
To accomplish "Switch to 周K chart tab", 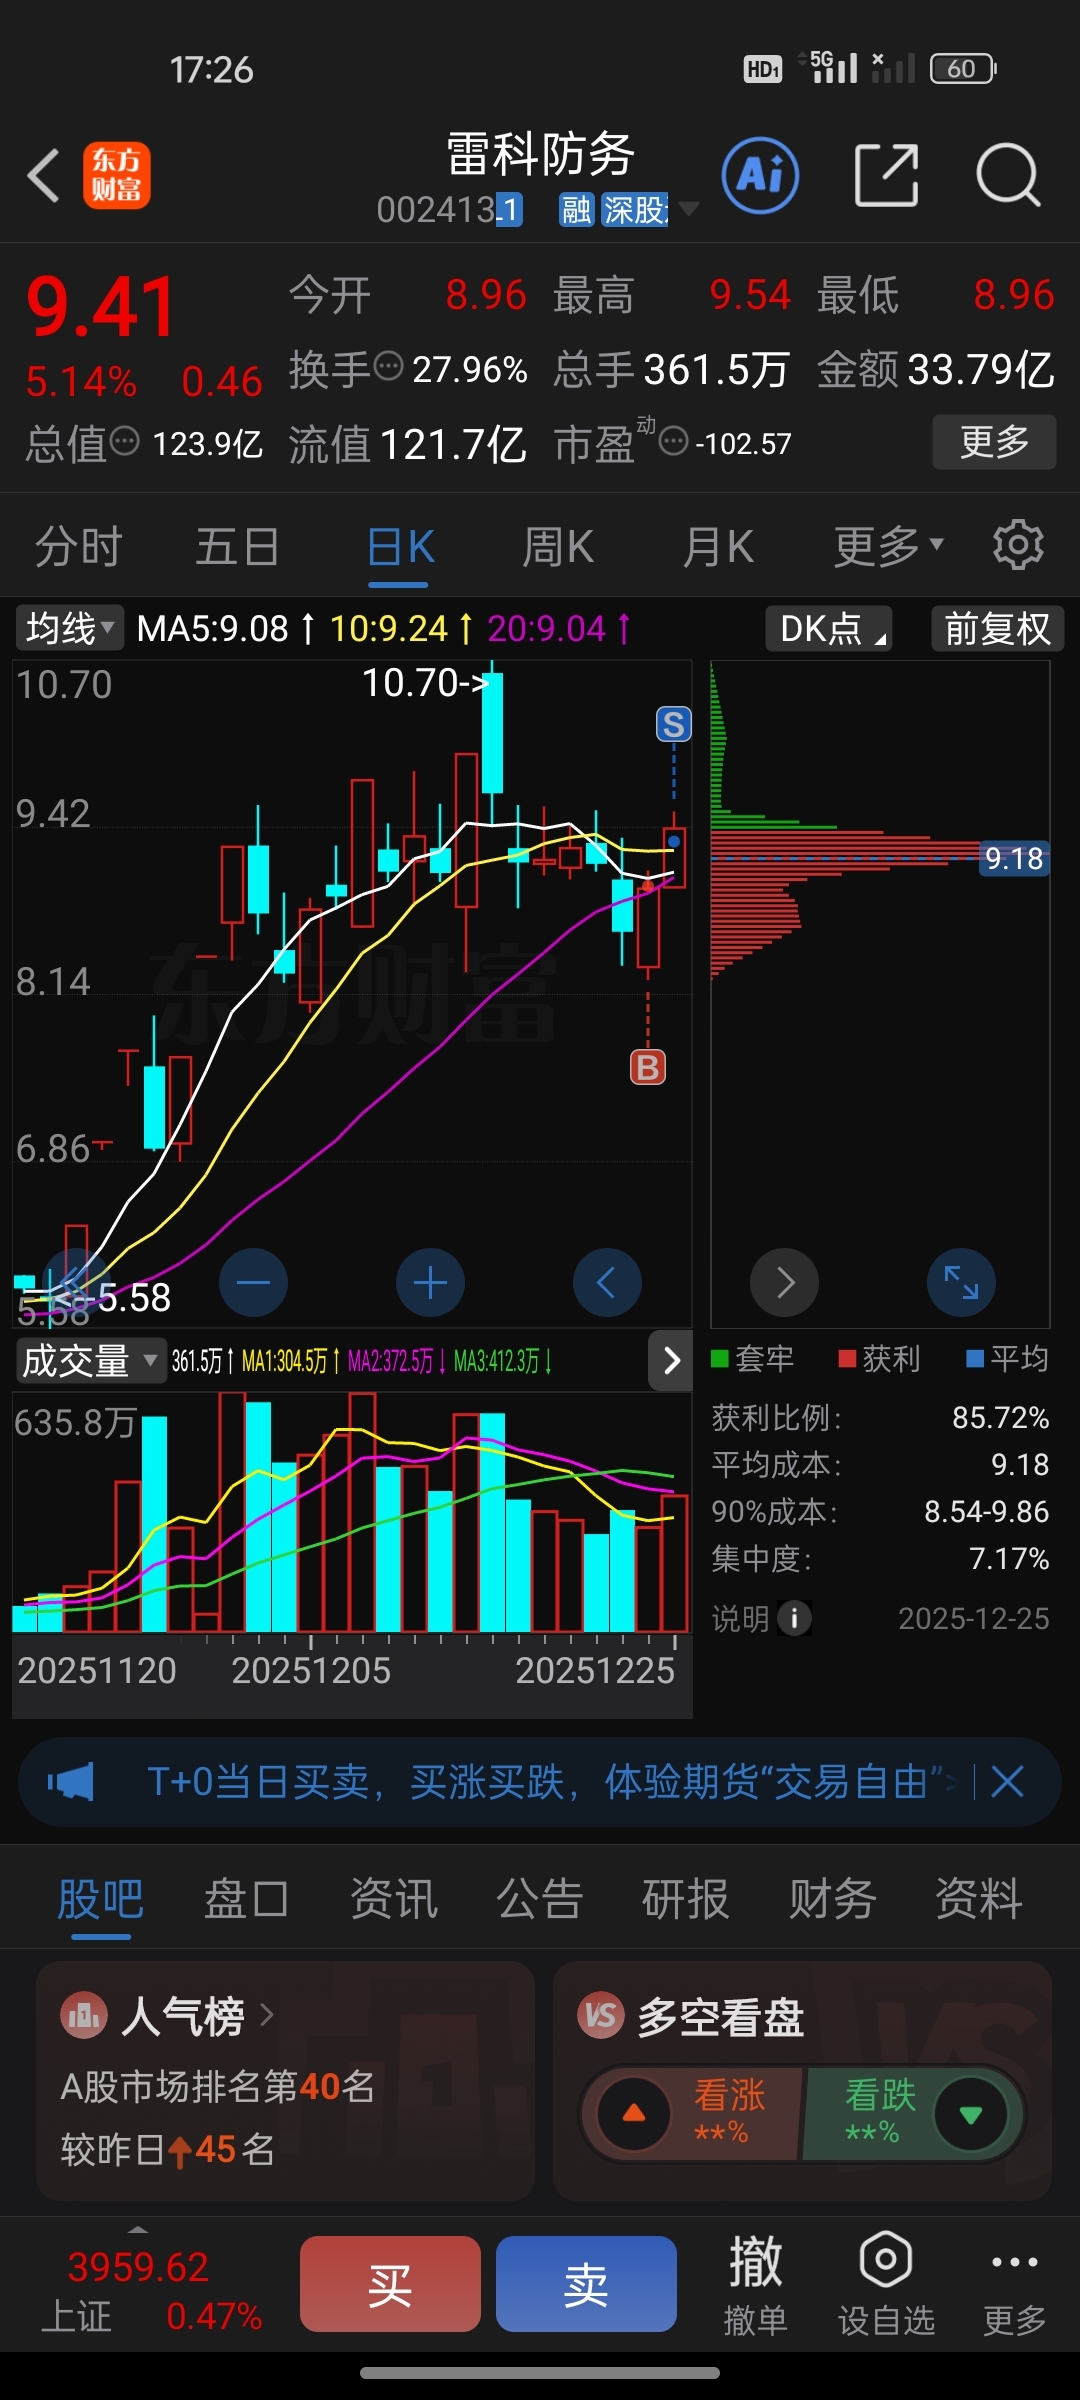I will coord(558,546).
